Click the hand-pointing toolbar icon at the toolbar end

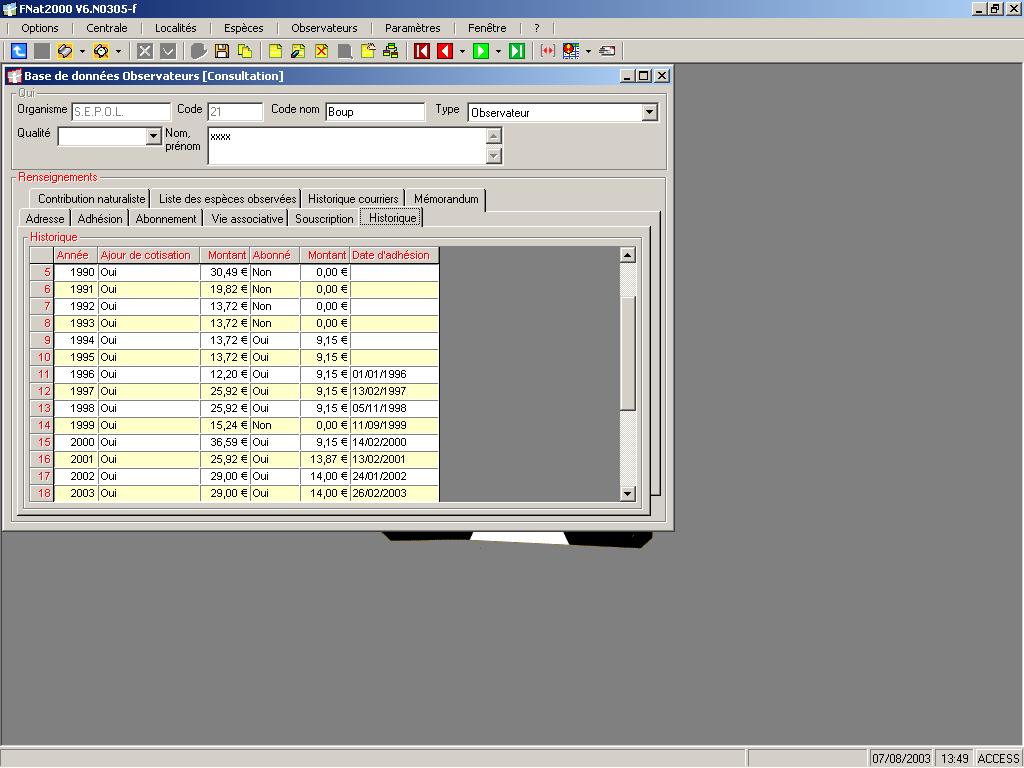[607, 51]
